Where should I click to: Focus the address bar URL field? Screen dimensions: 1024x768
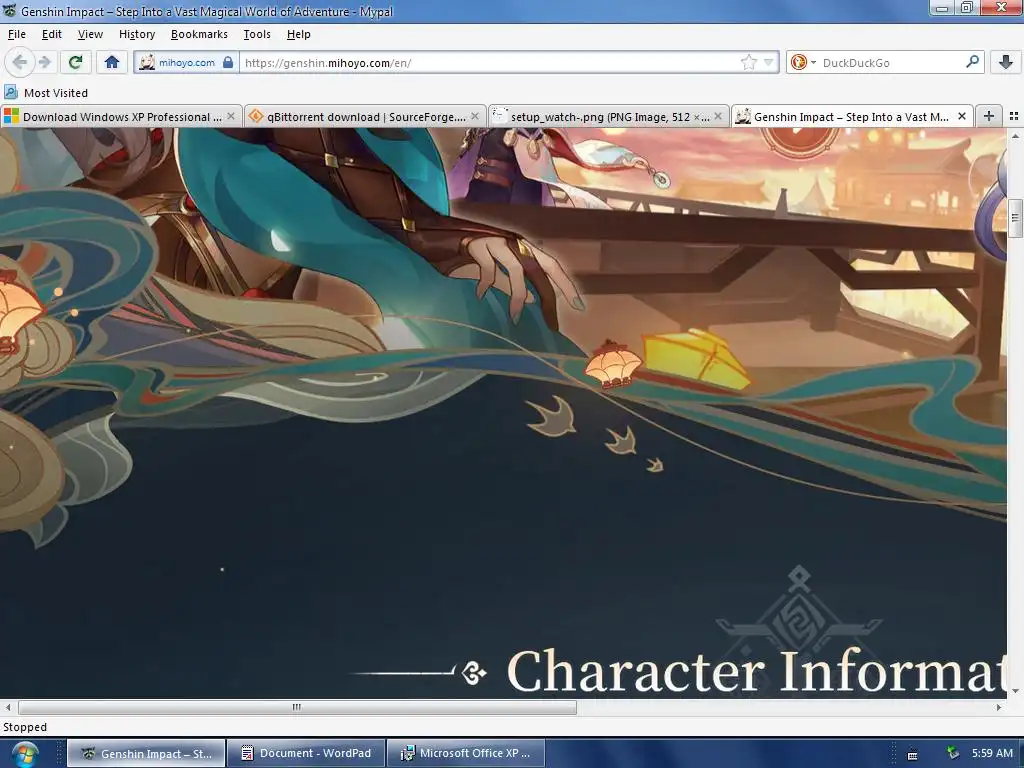pos(490,63)
